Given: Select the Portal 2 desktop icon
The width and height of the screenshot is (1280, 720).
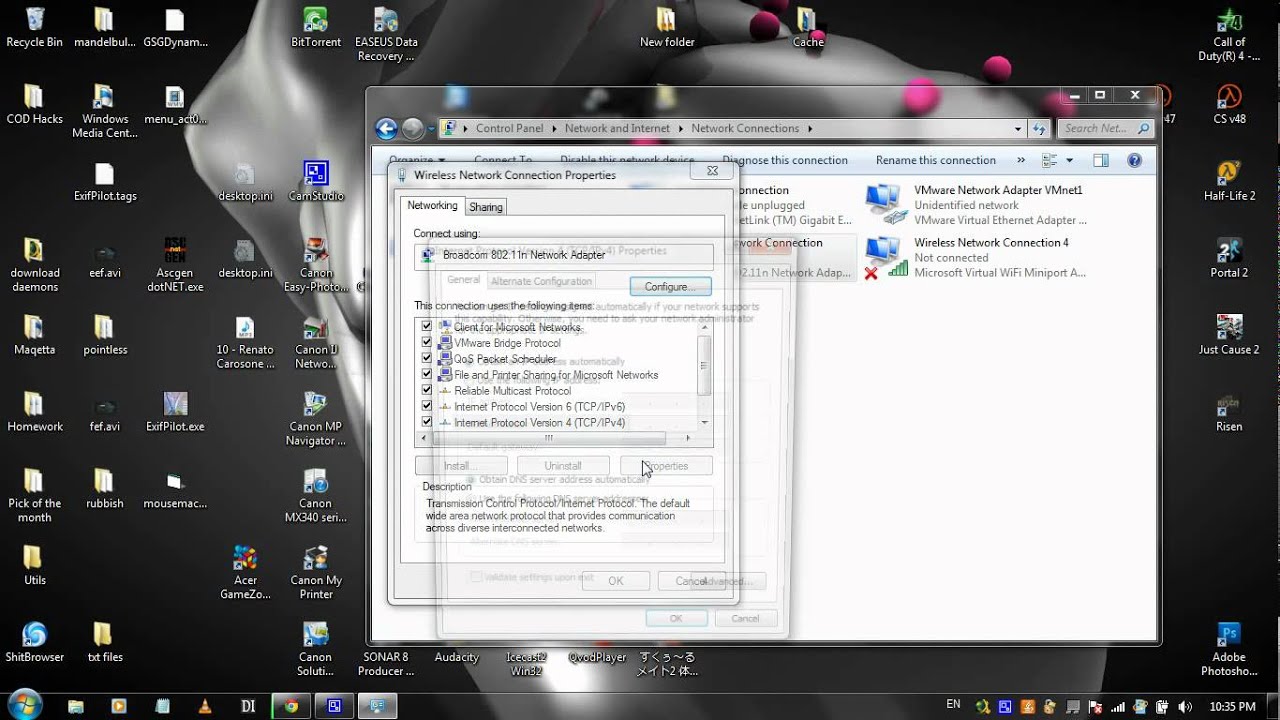Looking at the screenshot, I should (x=1229, y=258).
